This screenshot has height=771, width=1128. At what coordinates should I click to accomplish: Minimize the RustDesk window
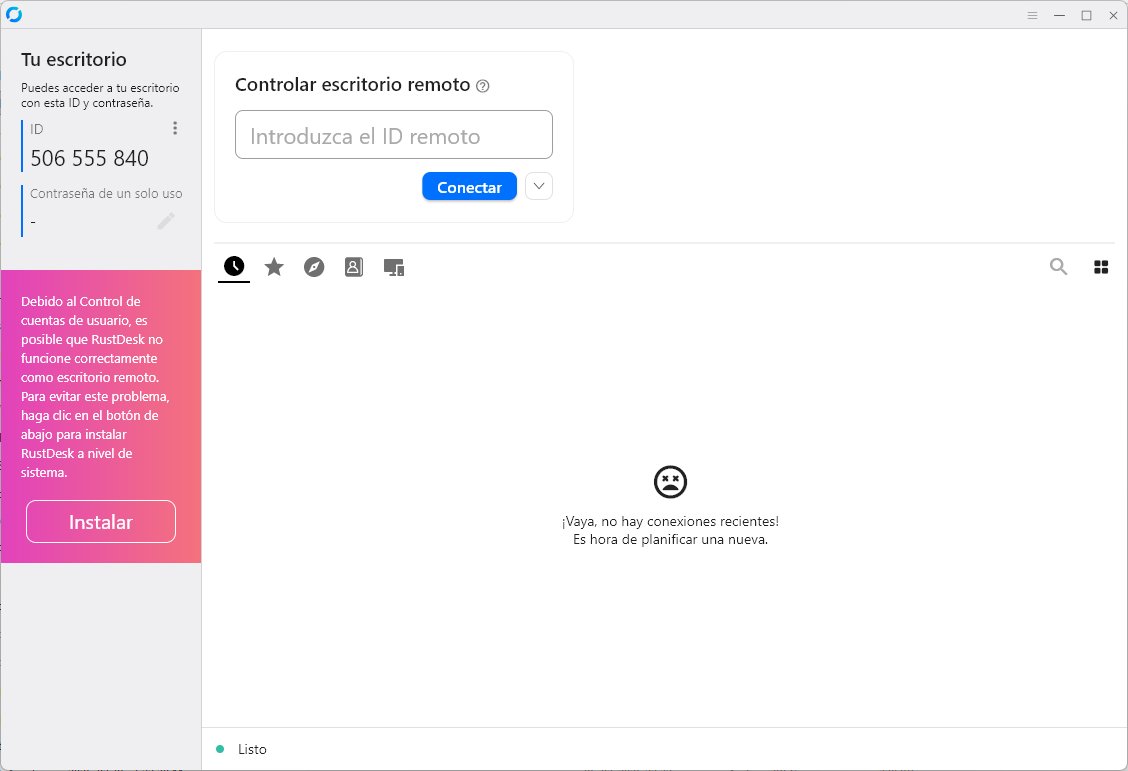(1059, 15)
